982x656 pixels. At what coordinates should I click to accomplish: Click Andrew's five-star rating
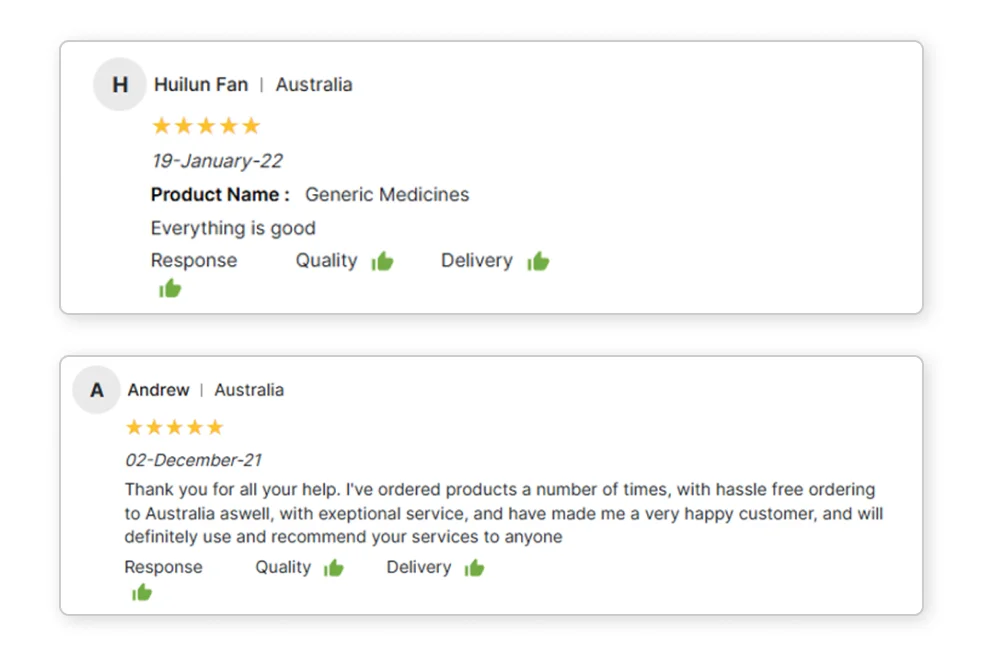(174, 428)
